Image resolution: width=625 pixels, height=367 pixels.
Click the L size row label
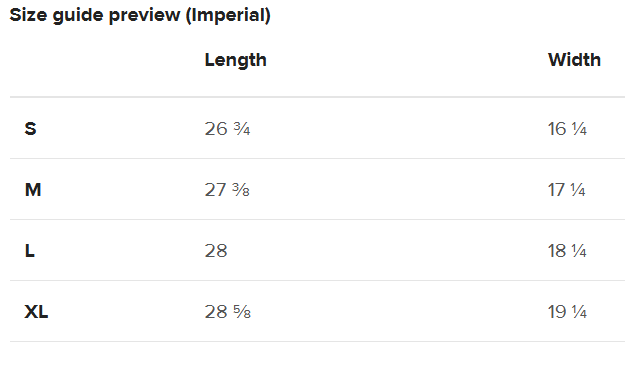[x=29, y=251]
